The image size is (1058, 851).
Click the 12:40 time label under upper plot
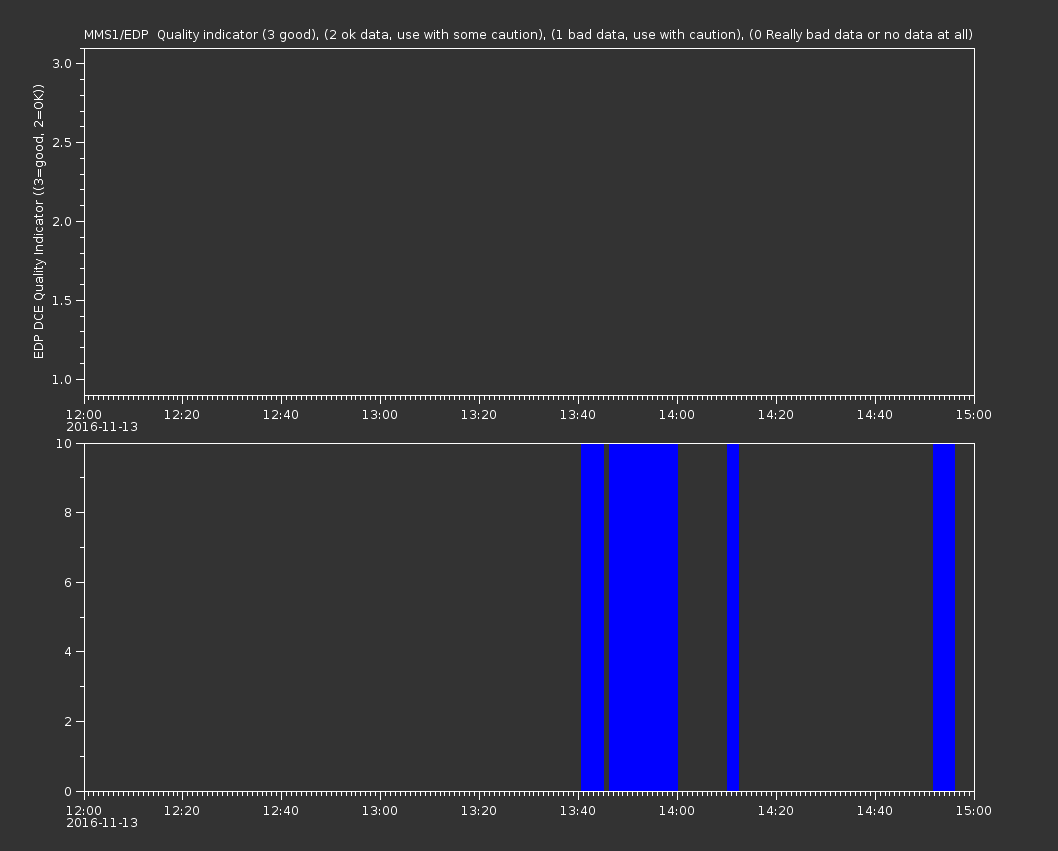tap(281, 414)
